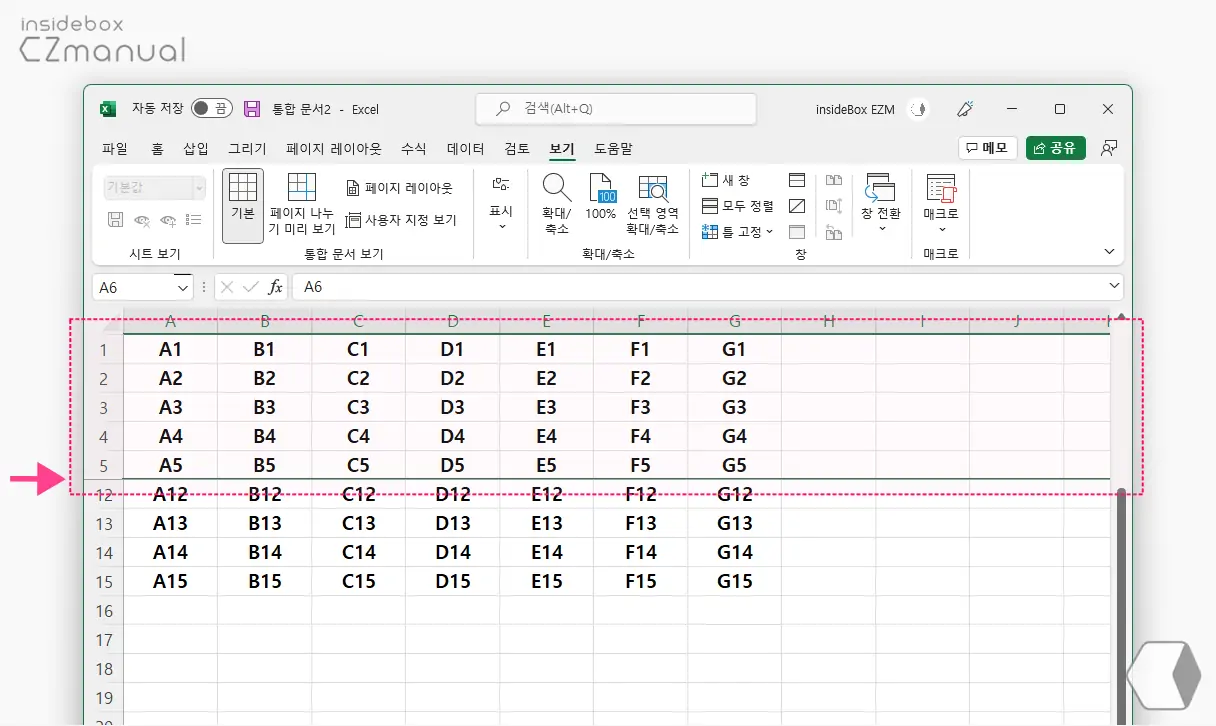This screenshot has height=726, width=1216.
Task: Click the exit sheet view eye icon
Action: coord(142,220)
